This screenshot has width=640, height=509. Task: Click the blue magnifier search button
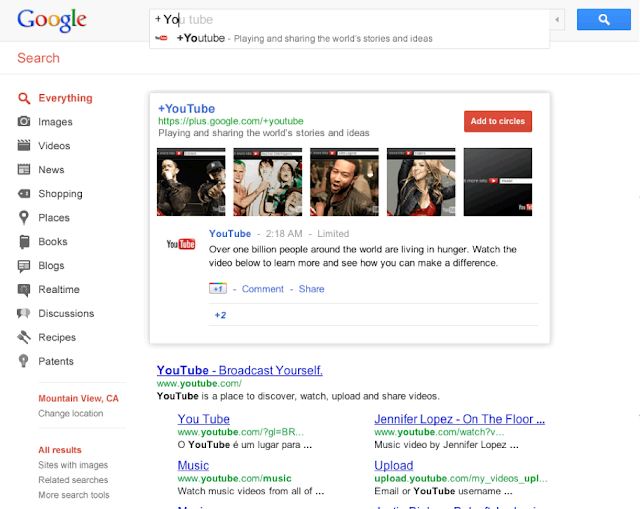coord(604,19)
